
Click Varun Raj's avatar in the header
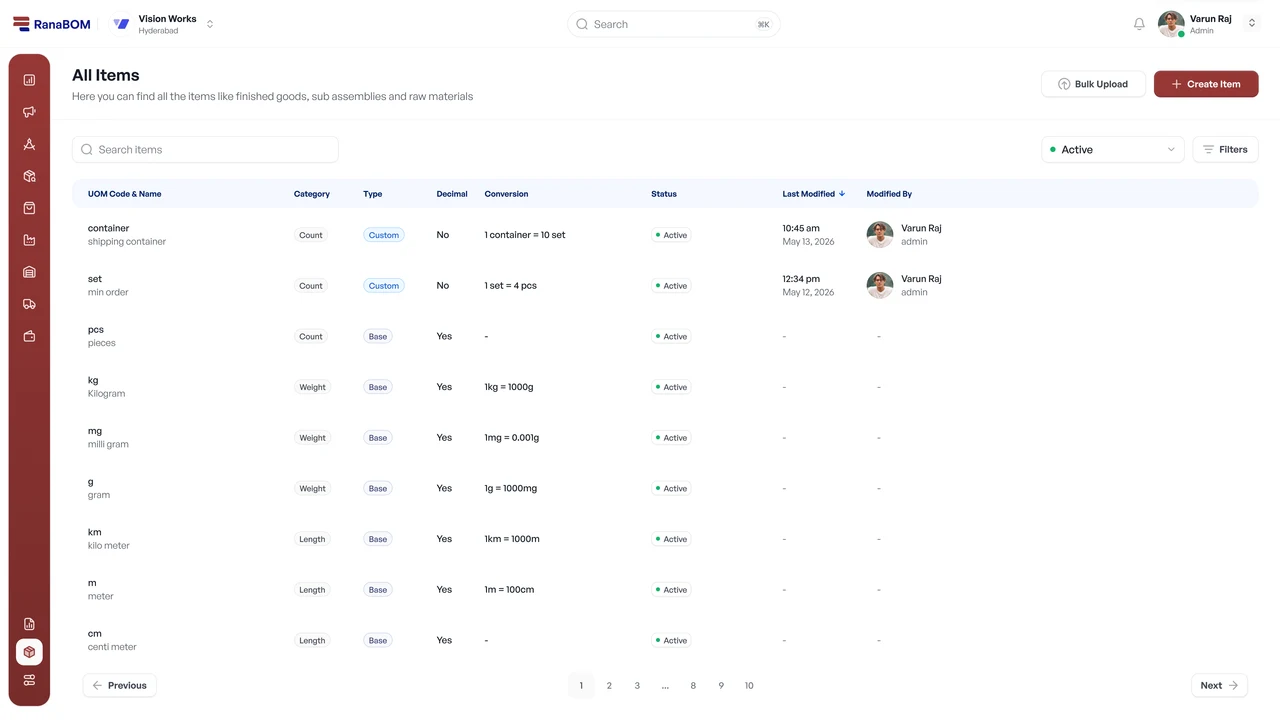point(1171,24)
